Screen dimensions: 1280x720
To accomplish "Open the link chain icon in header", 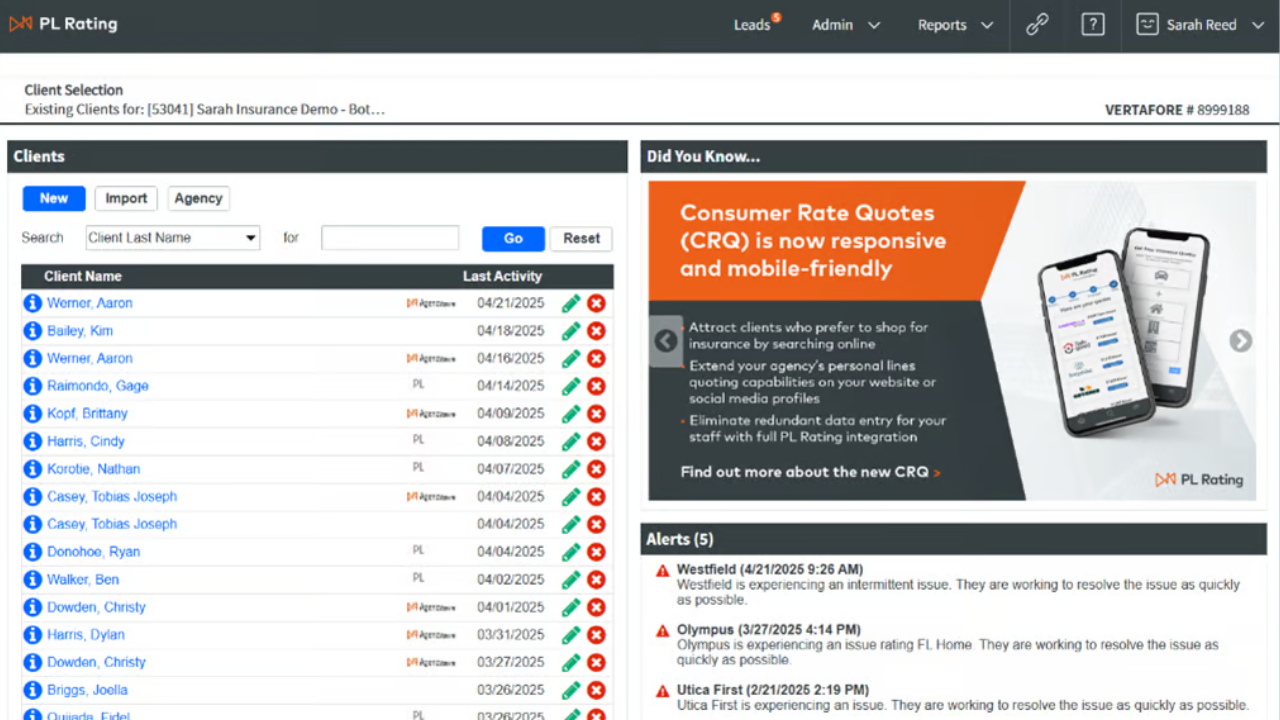I will click(x=1037, y=25).
